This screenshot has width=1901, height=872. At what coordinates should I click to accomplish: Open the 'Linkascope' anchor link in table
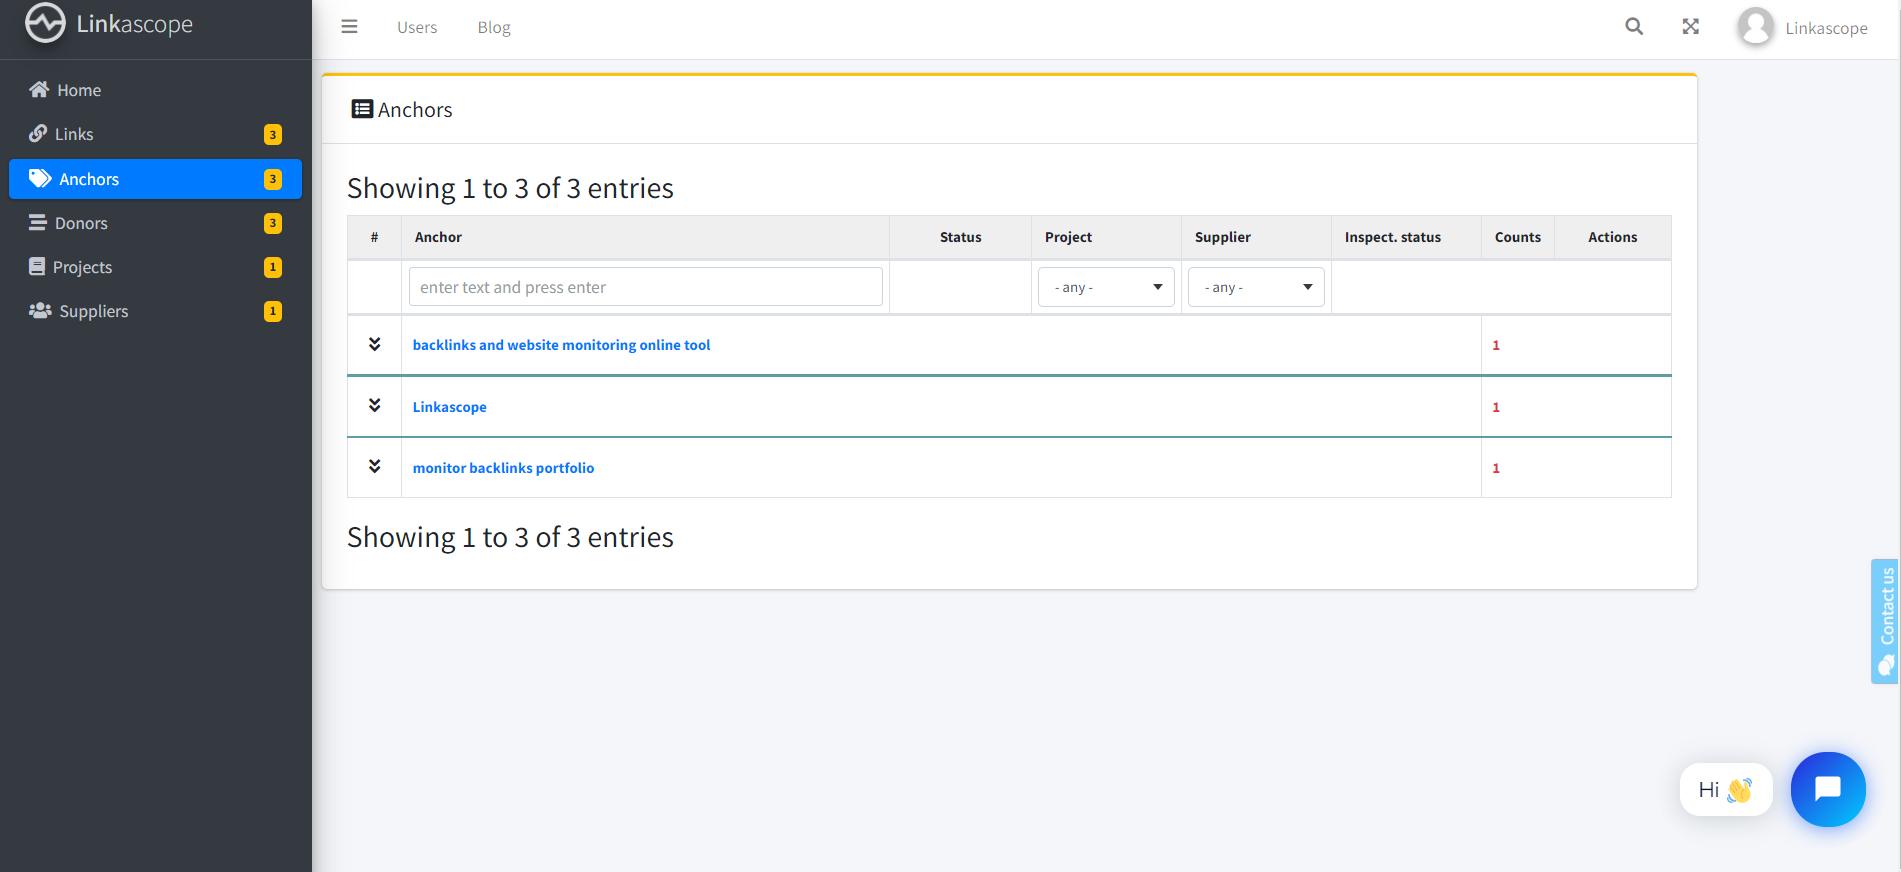[x=450, y=407]
